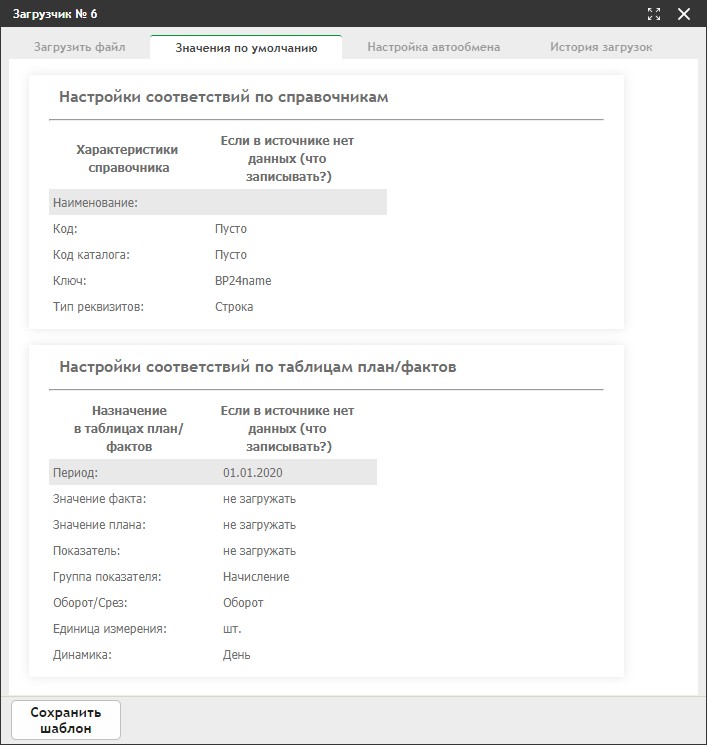Click the Характеристики справочника column header
This screenshot has height=745, width=707.
tap(127, 159)
